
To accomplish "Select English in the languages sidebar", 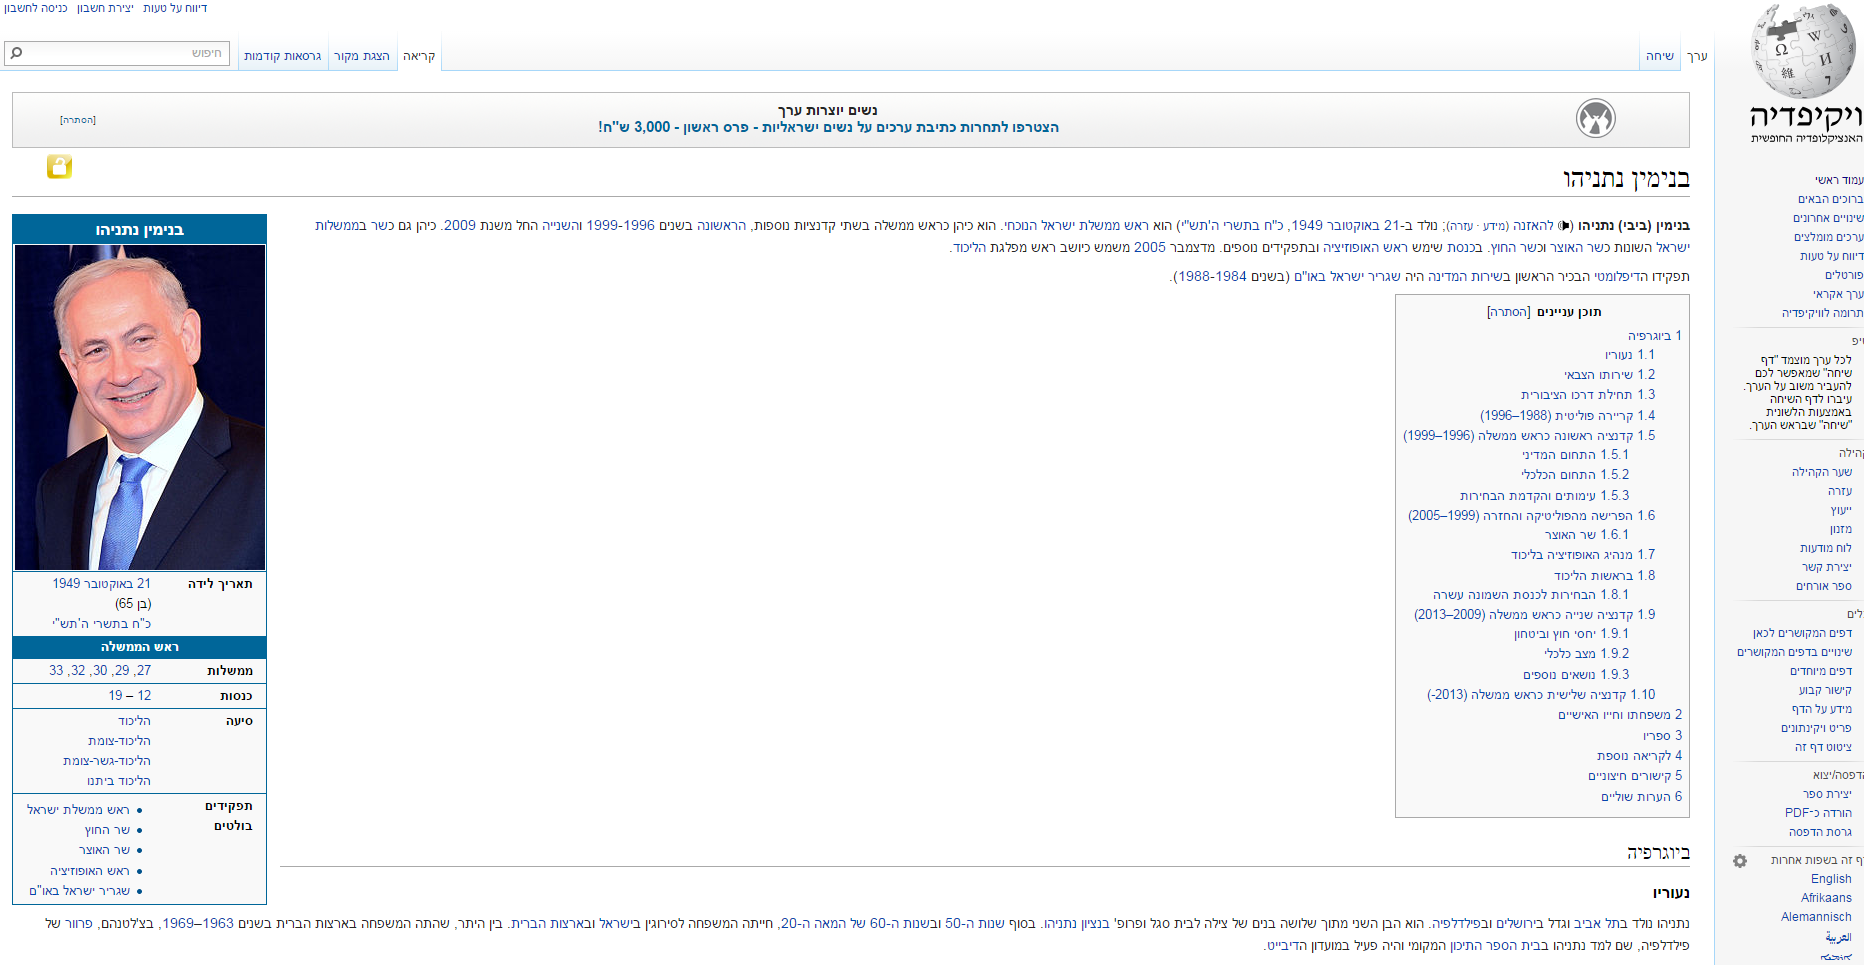I will [1830, 879].
